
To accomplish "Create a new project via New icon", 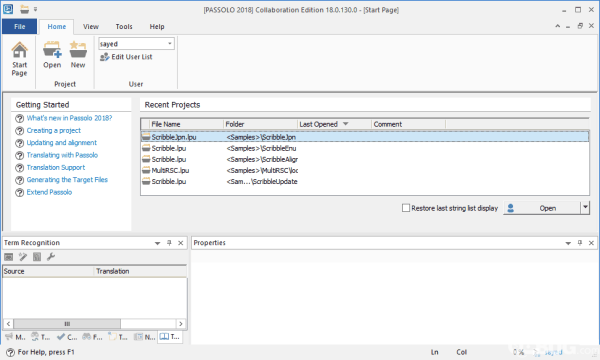I will coord(78,50).
